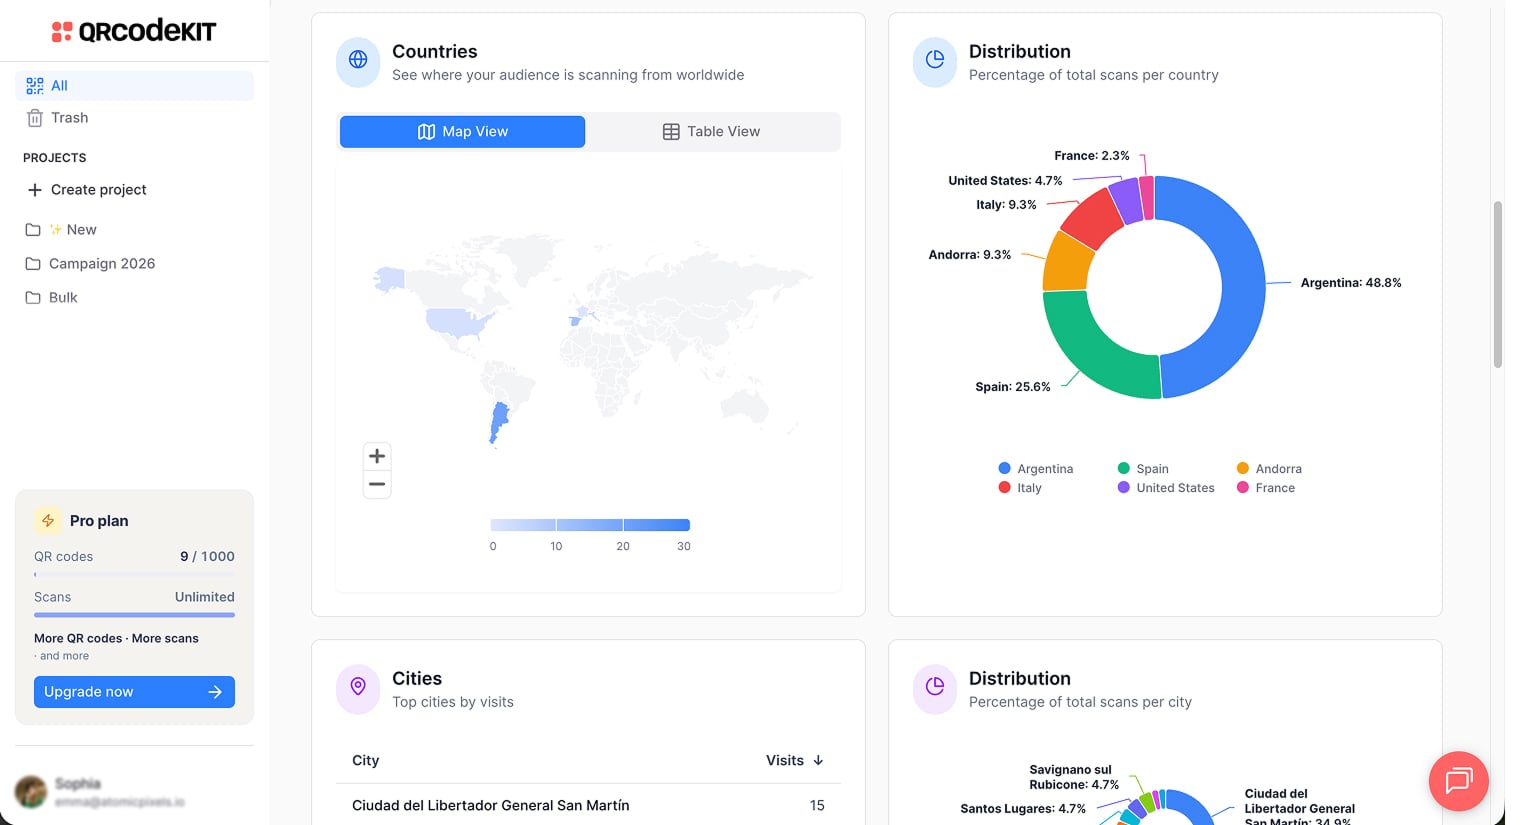This screenshot has width=1520, height=825.
Task: Click the QR codes '9 / 1000' usage text
Action: 207,557
